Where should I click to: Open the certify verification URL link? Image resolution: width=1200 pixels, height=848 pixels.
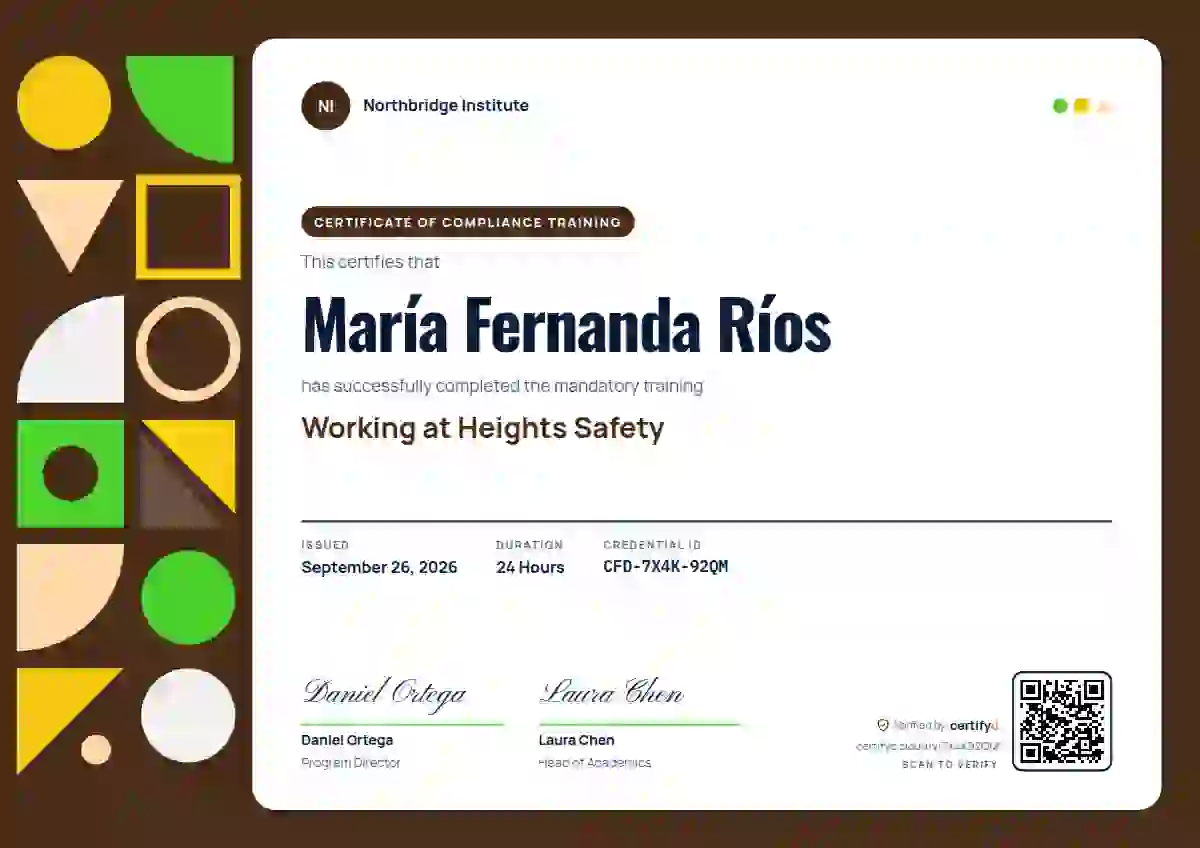928,746
